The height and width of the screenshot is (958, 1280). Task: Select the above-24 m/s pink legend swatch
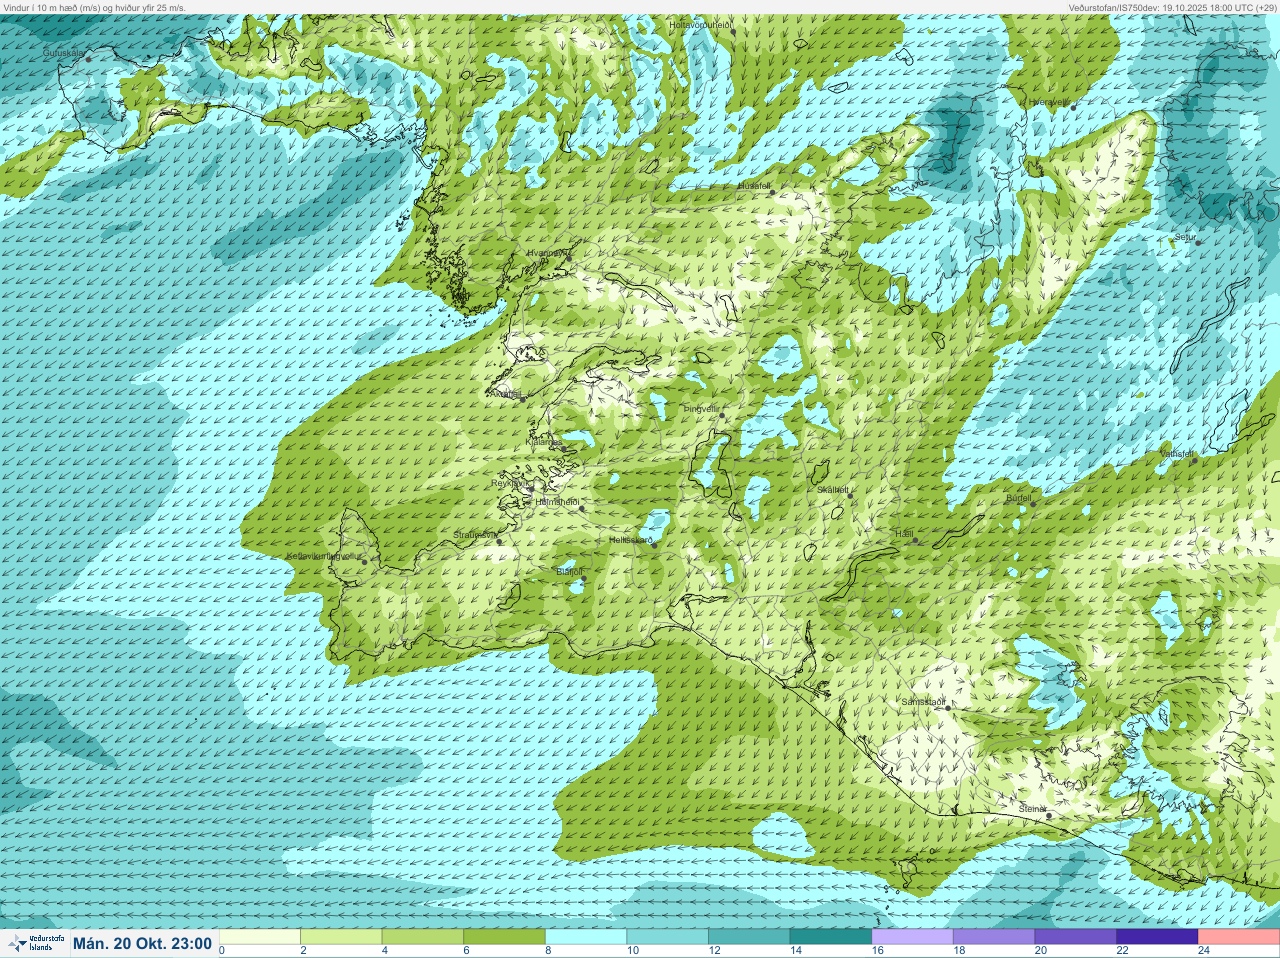click(1239, 937)
